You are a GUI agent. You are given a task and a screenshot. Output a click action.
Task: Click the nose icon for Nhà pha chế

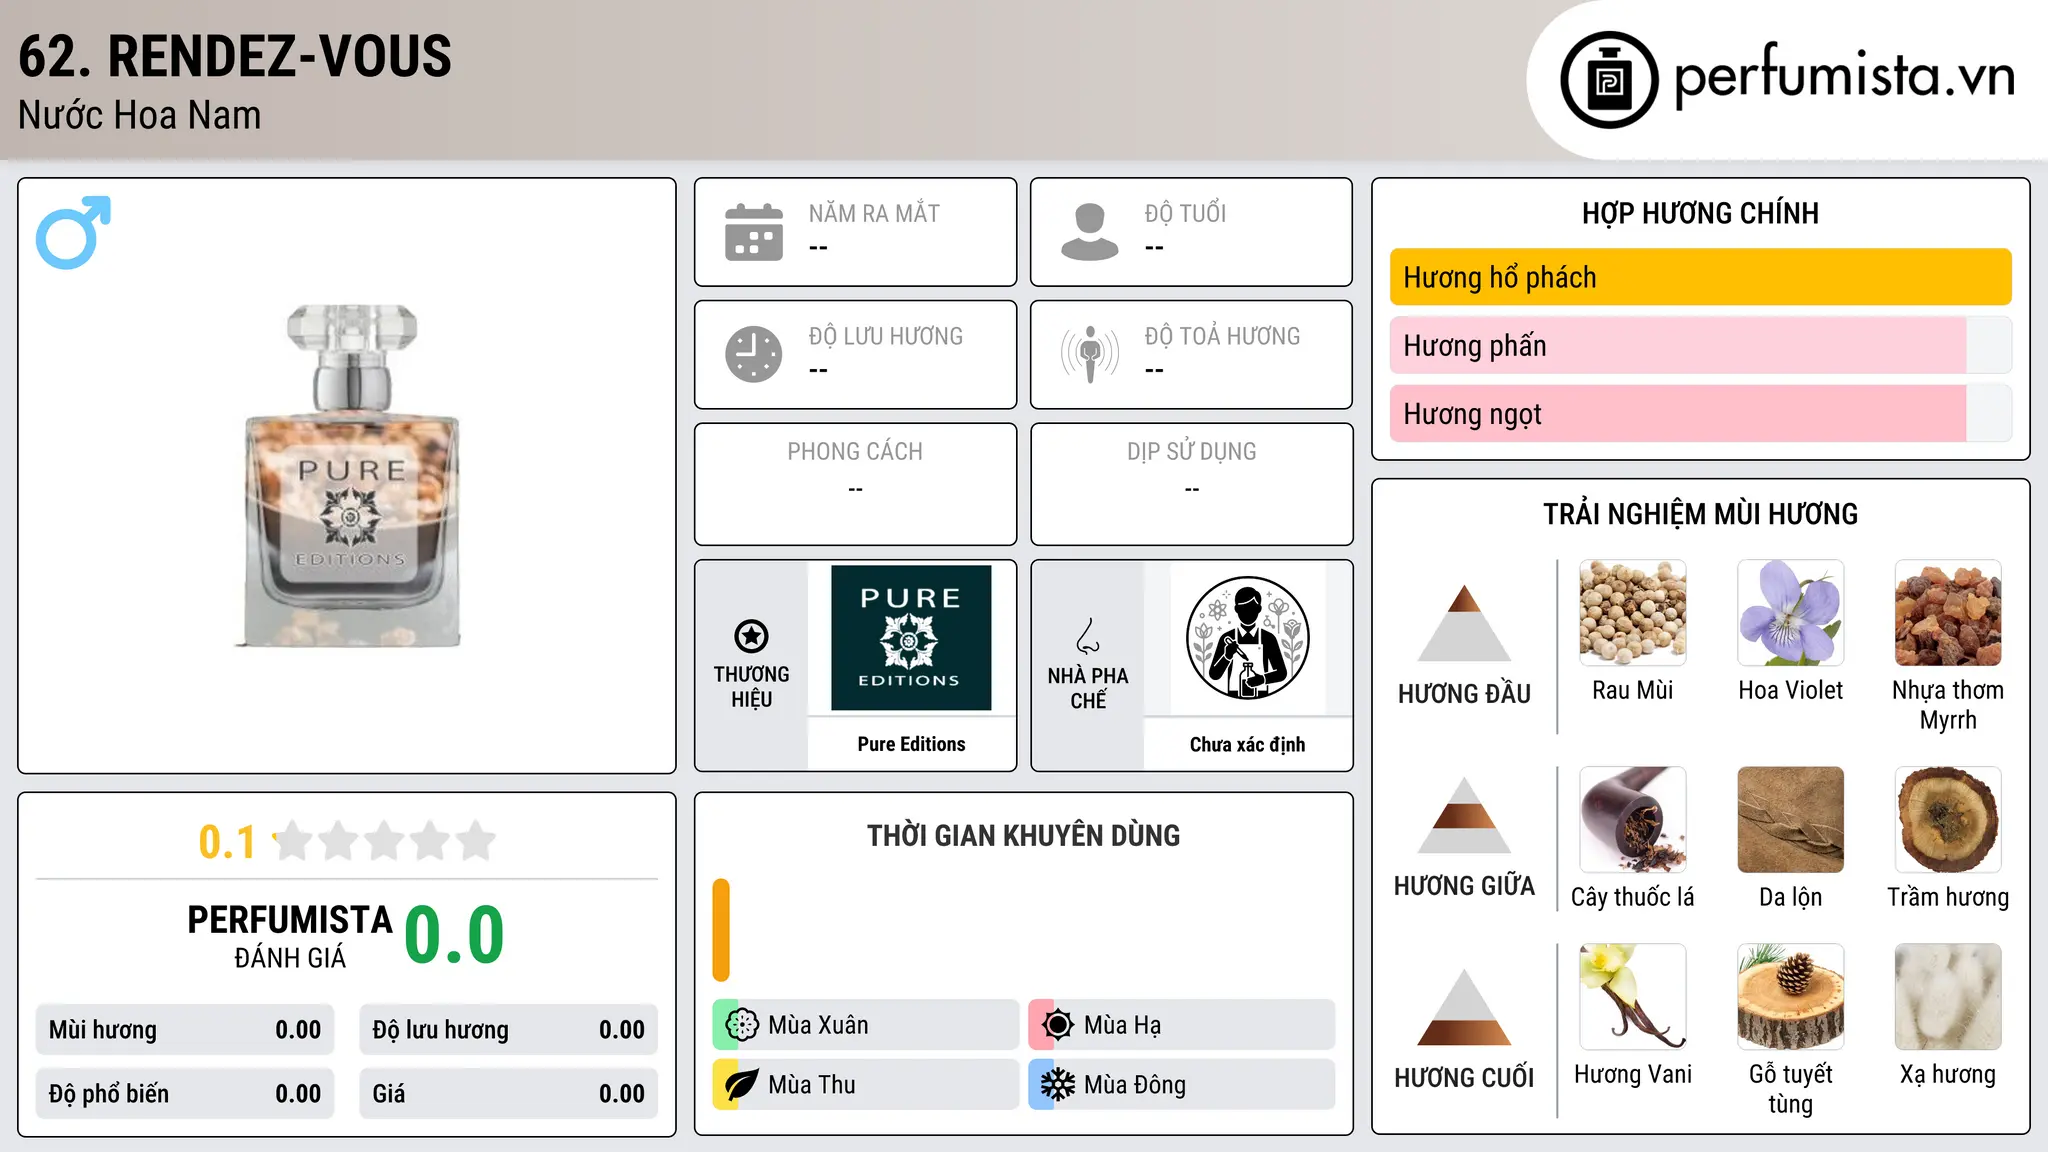tap(1088, 636)
